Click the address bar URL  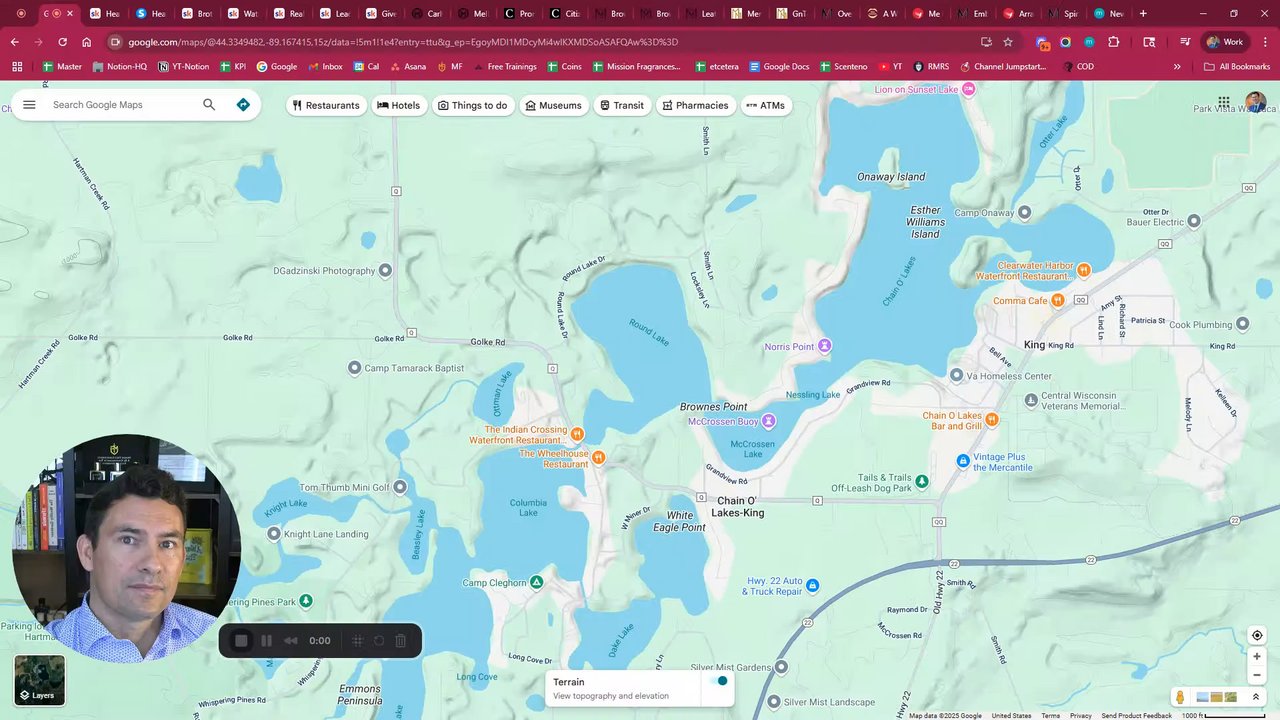[x=403, y=42]
